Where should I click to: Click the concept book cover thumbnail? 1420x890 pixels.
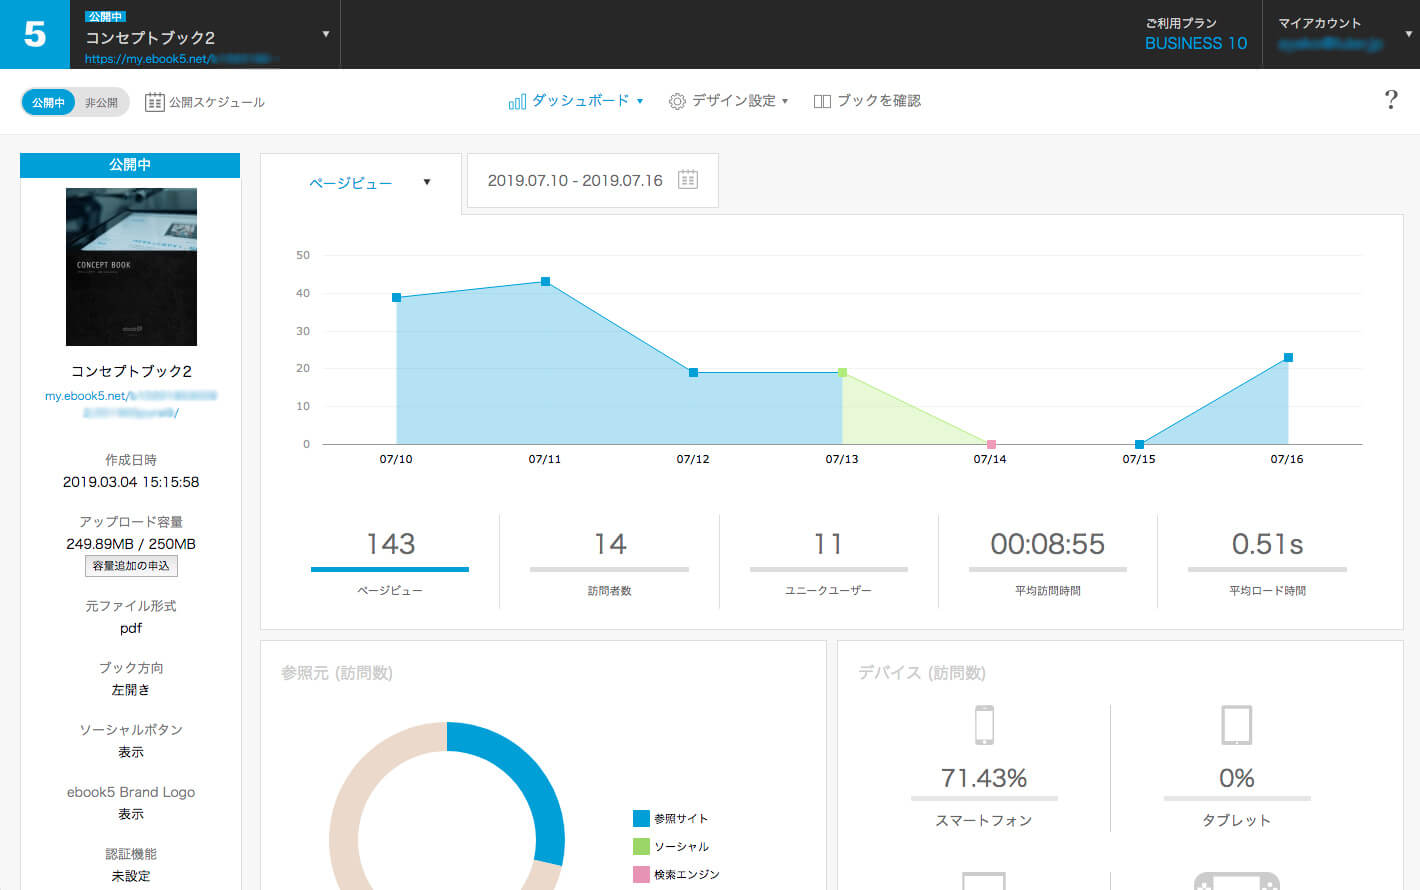coord(131,267)
